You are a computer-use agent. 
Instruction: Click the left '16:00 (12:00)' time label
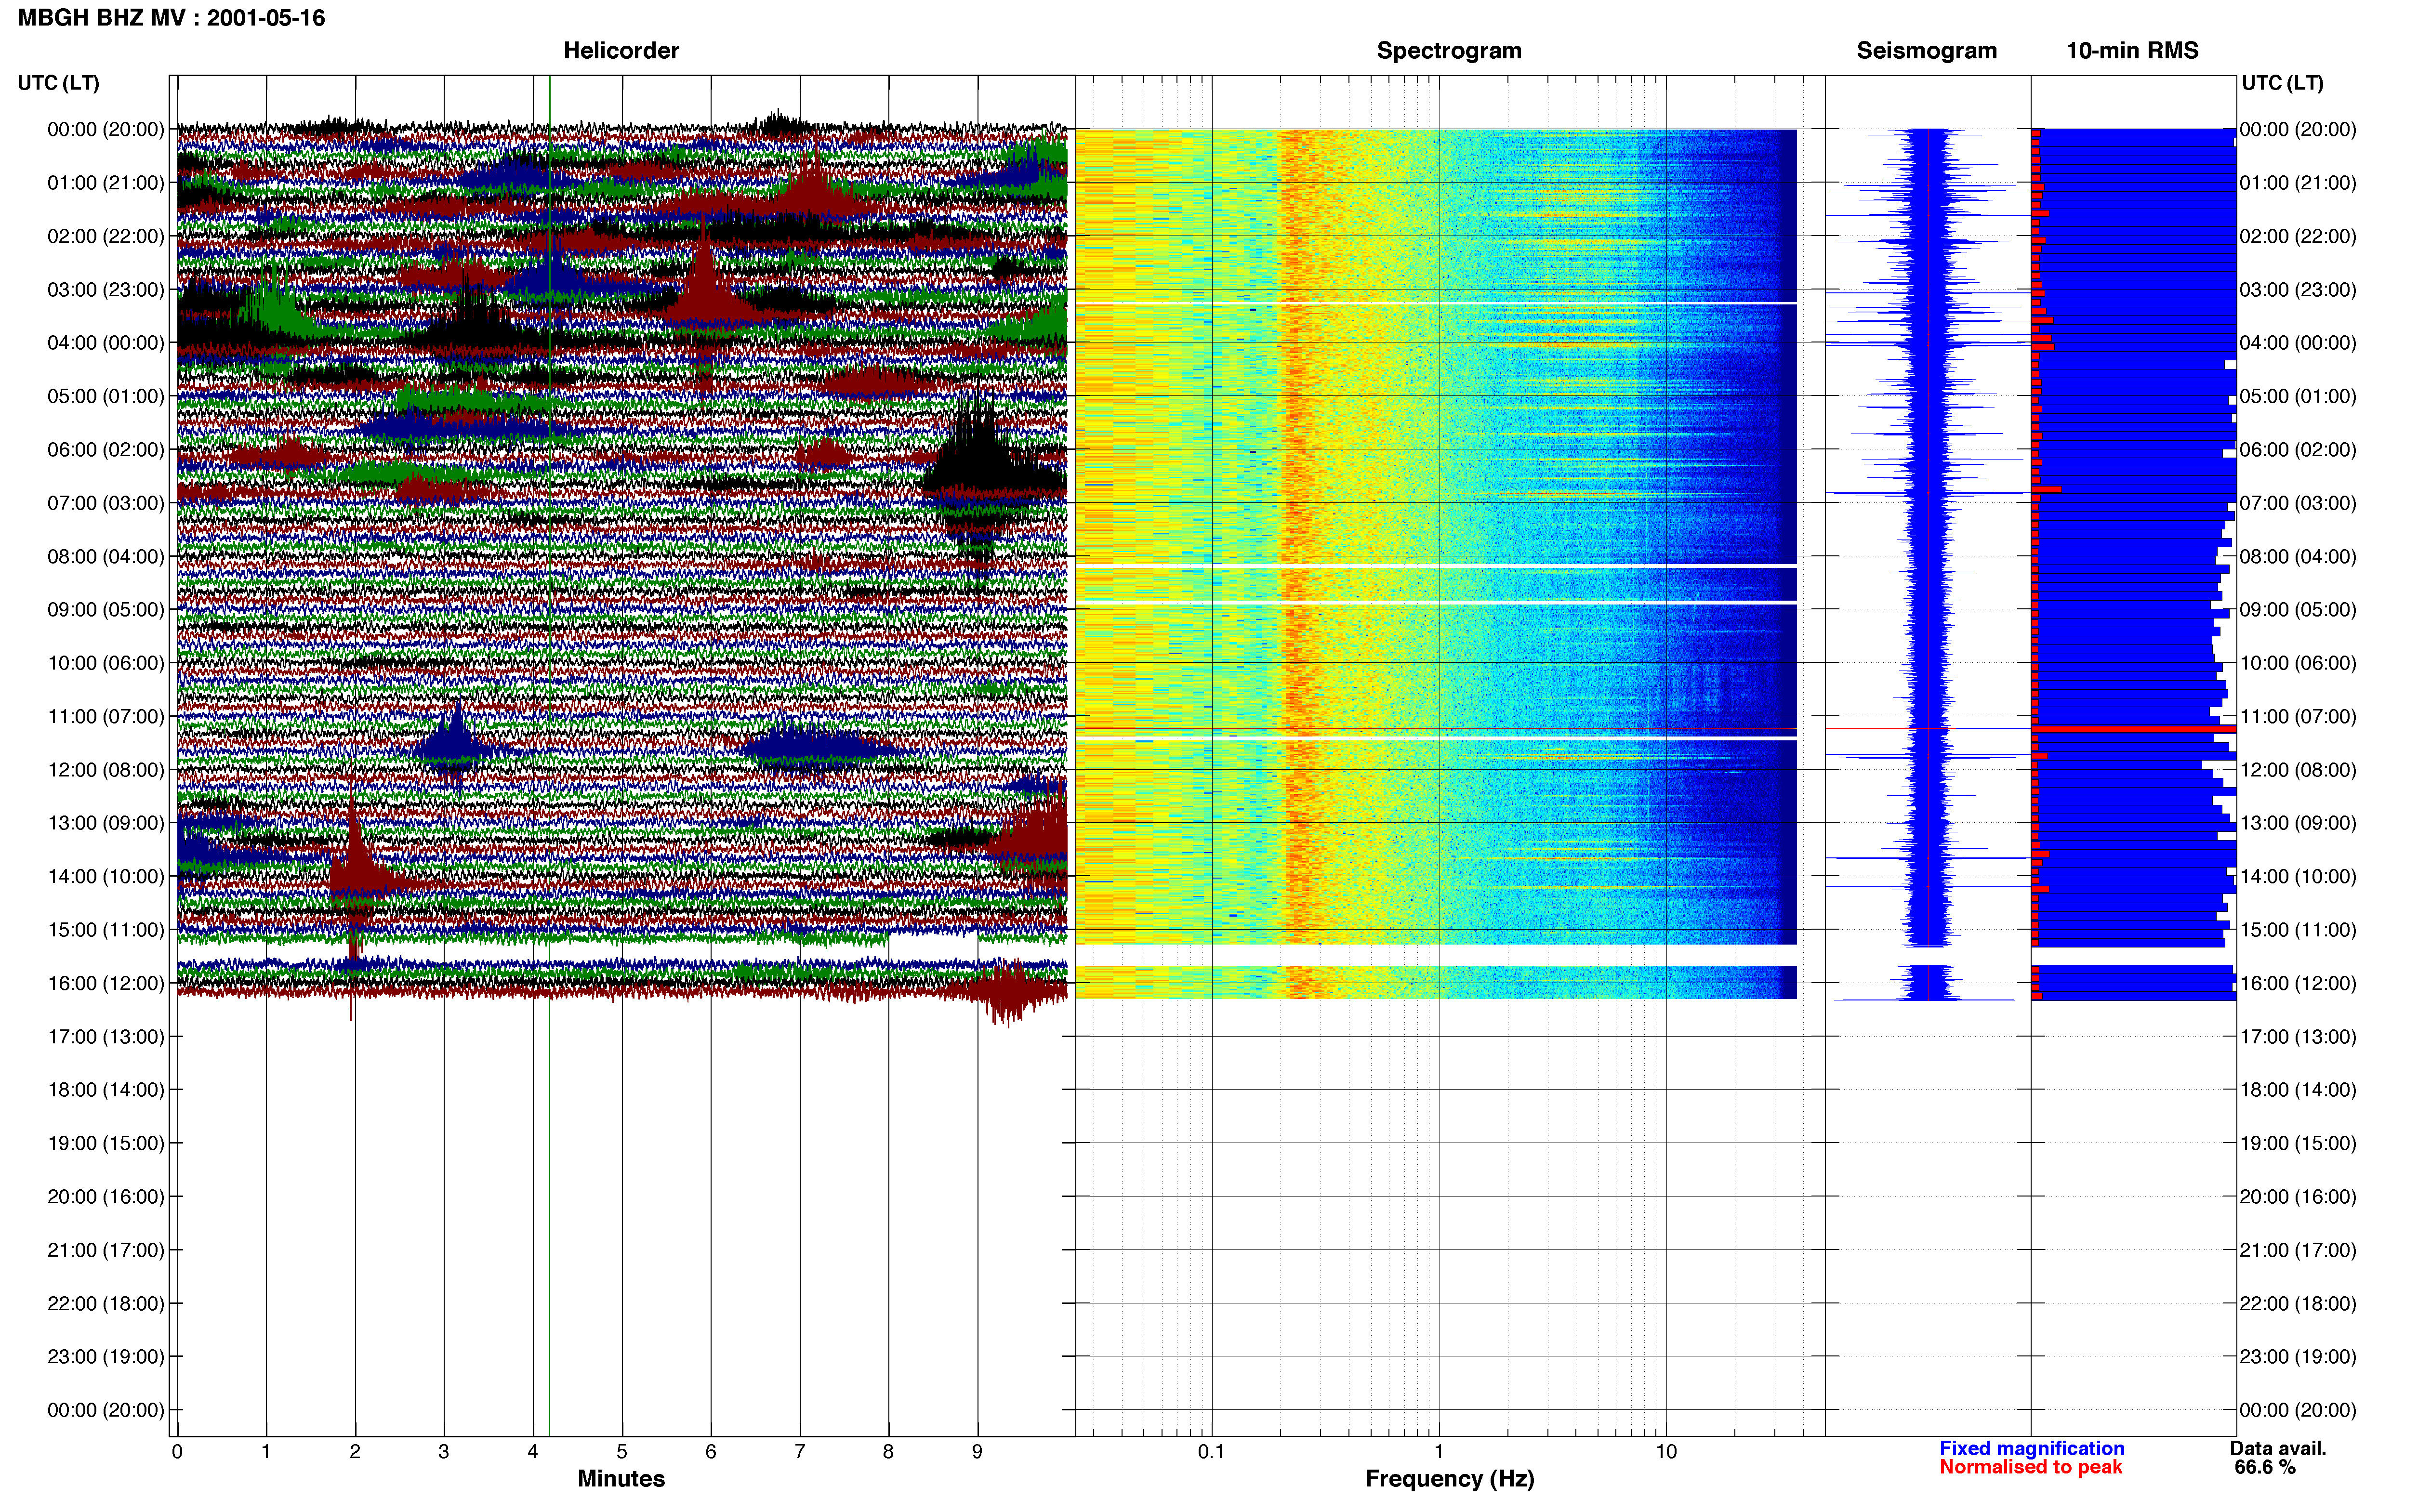click(x=105, y=983)
